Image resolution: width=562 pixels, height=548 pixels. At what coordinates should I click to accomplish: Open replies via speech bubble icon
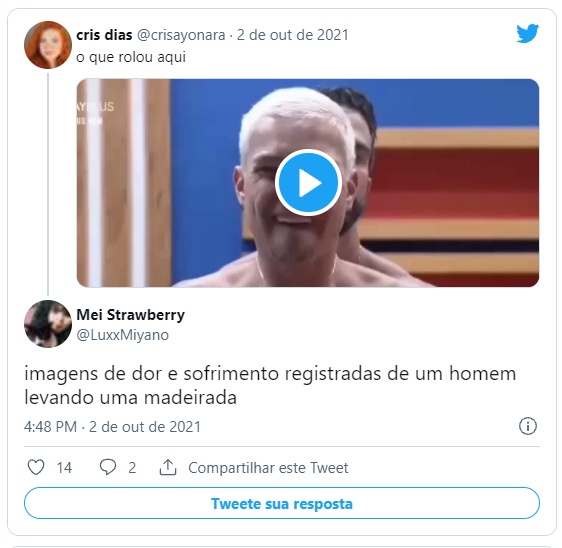pos(108,467)
